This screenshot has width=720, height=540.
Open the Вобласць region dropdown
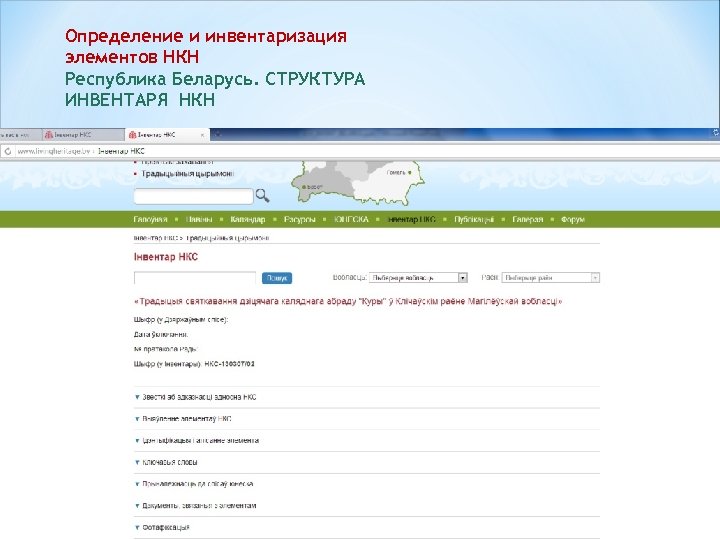click(x=418, y=278)
